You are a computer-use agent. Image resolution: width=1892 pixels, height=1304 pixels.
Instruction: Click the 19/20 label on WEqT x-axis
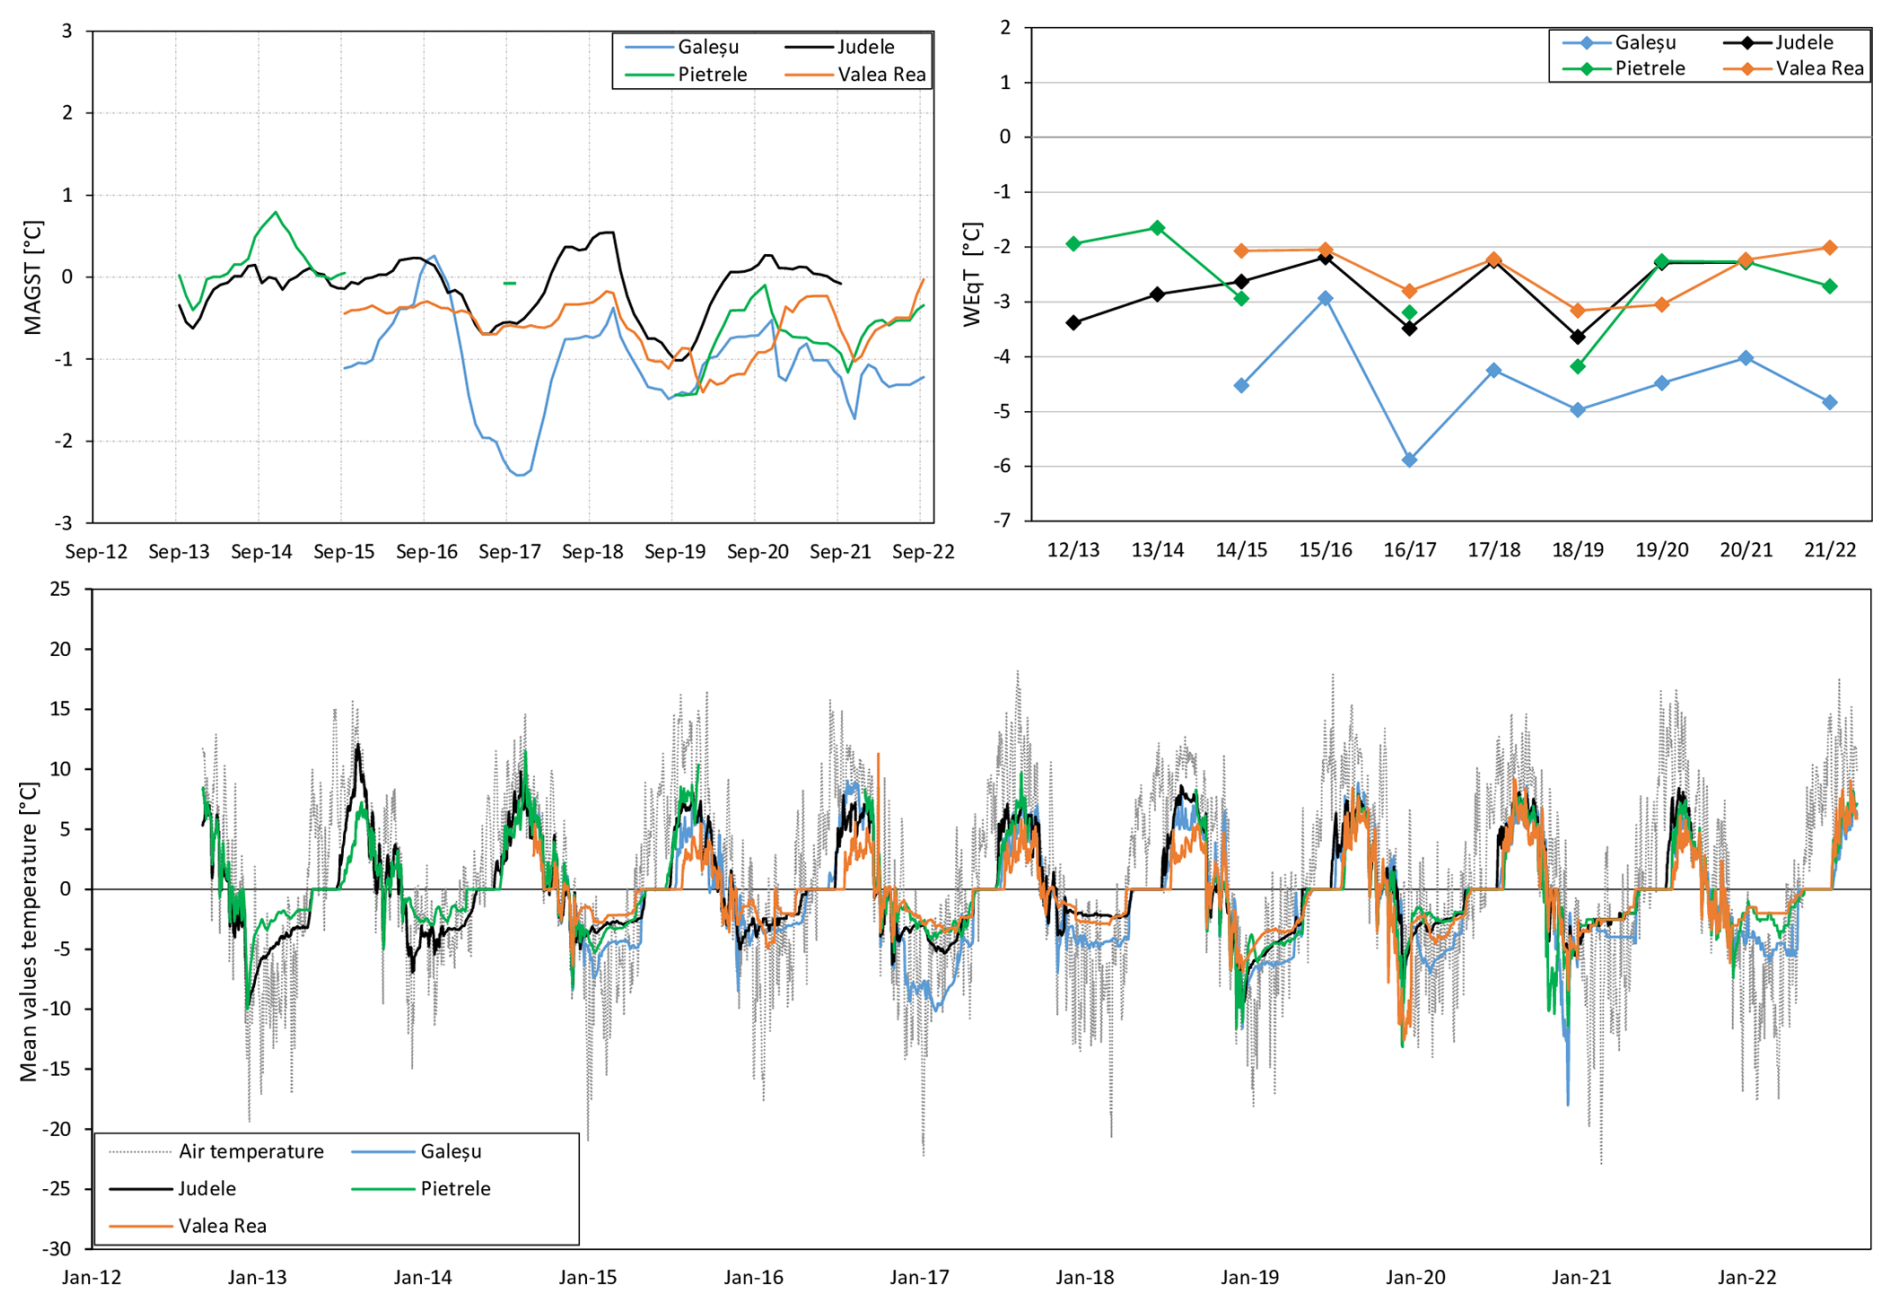[x=1661, y=550]
